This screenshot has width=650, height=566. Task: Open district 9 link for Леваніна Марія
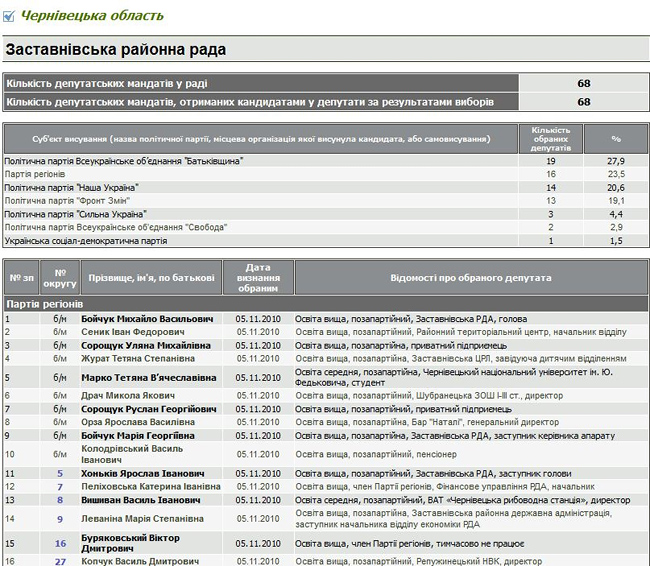[60, 519]
